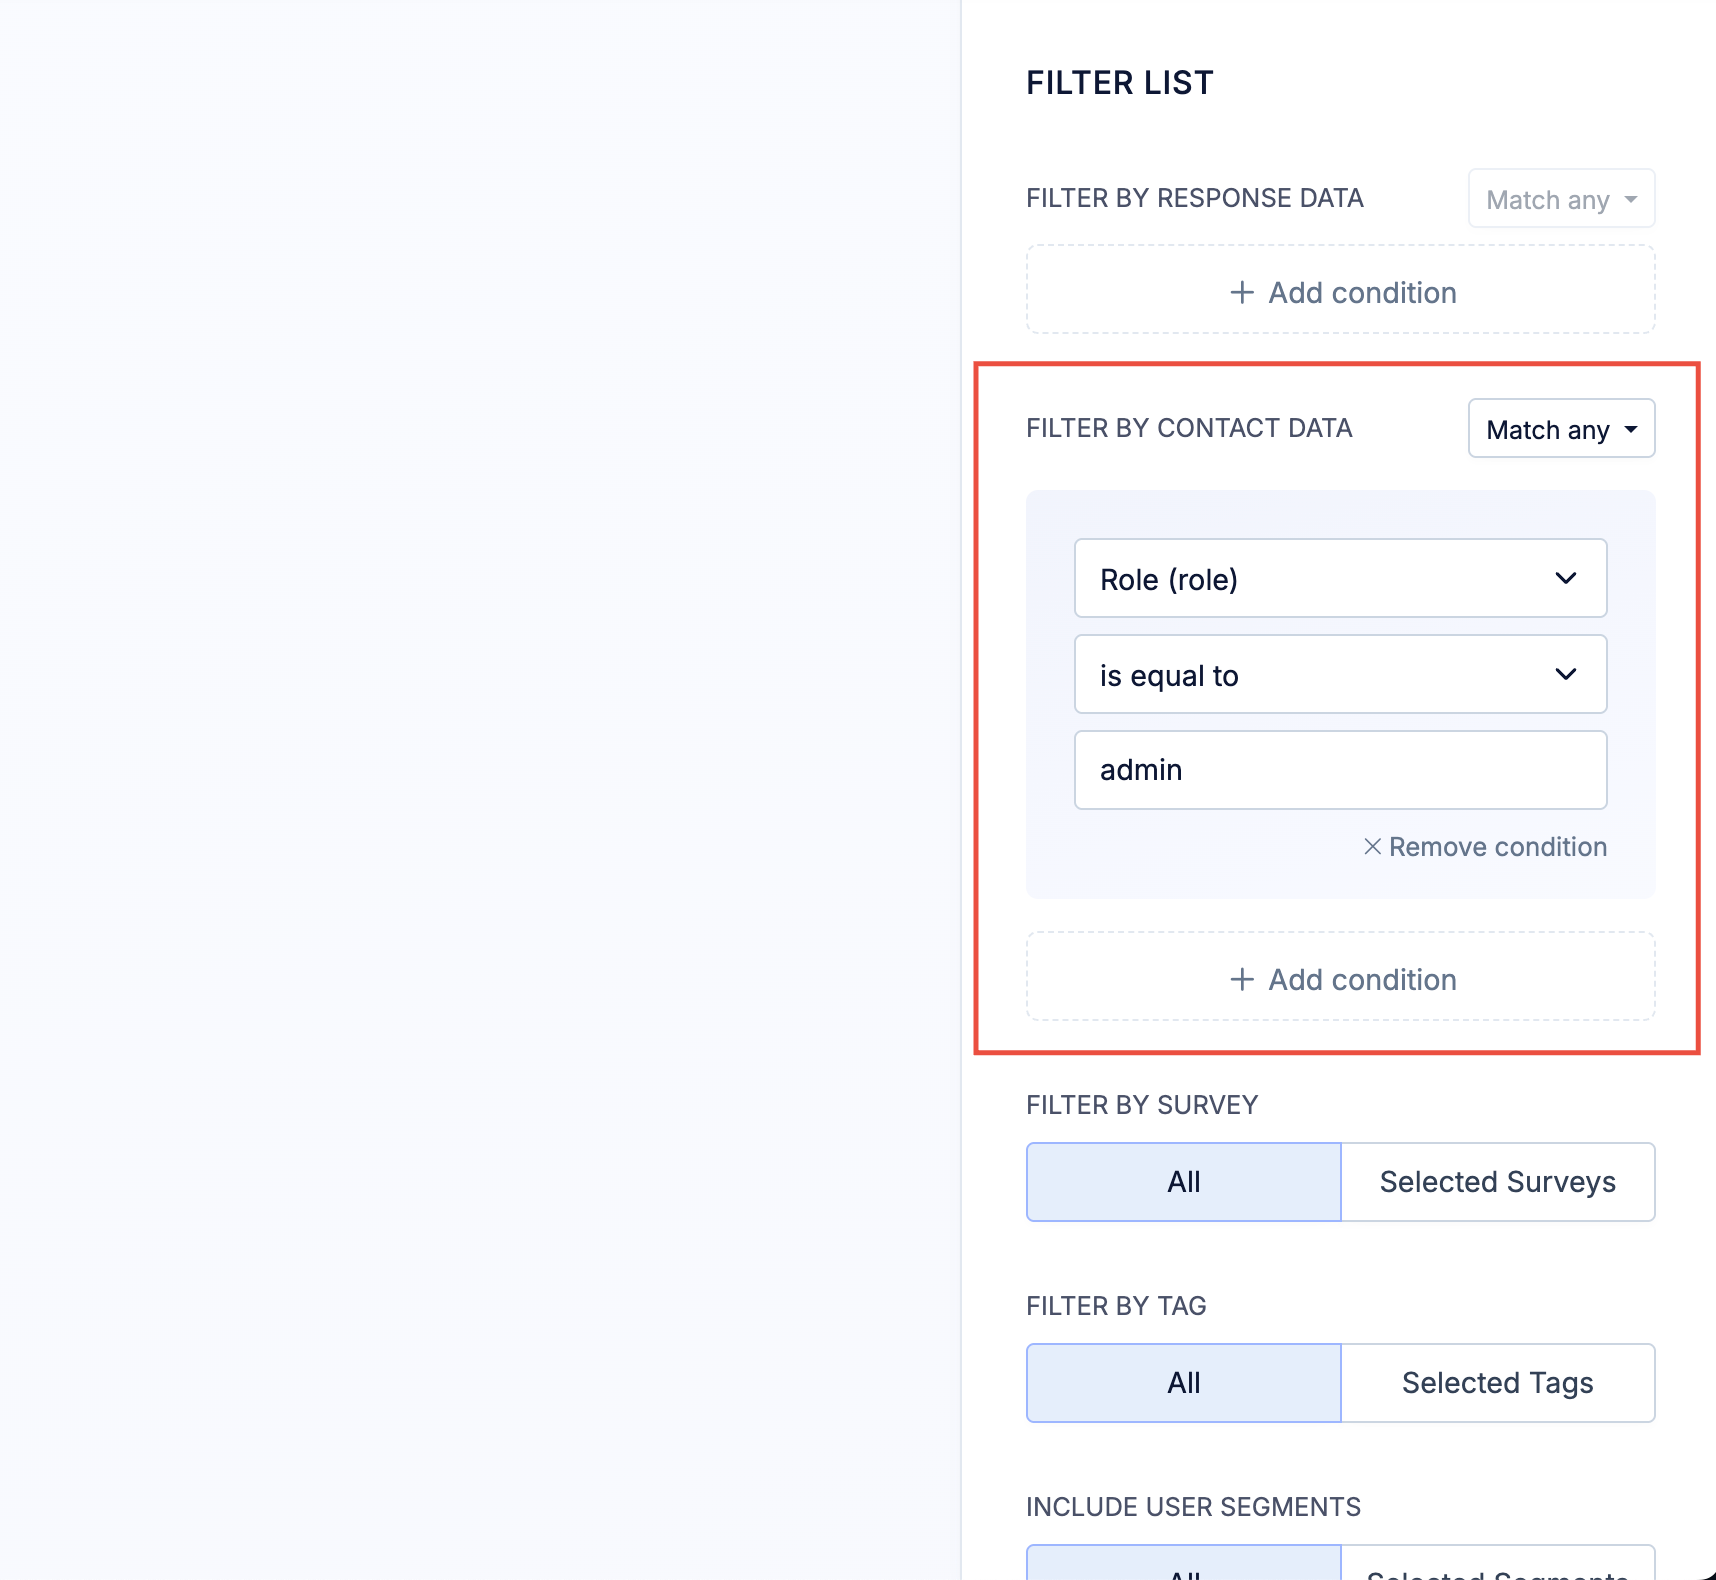Click caret arrow in contact data Match any
This screenshot has width=1716, height=1580.
pos(1631,430)
